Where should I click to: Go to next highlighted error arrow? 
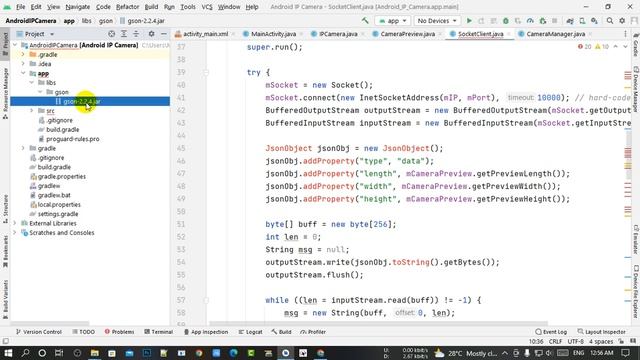coord(625,47)
